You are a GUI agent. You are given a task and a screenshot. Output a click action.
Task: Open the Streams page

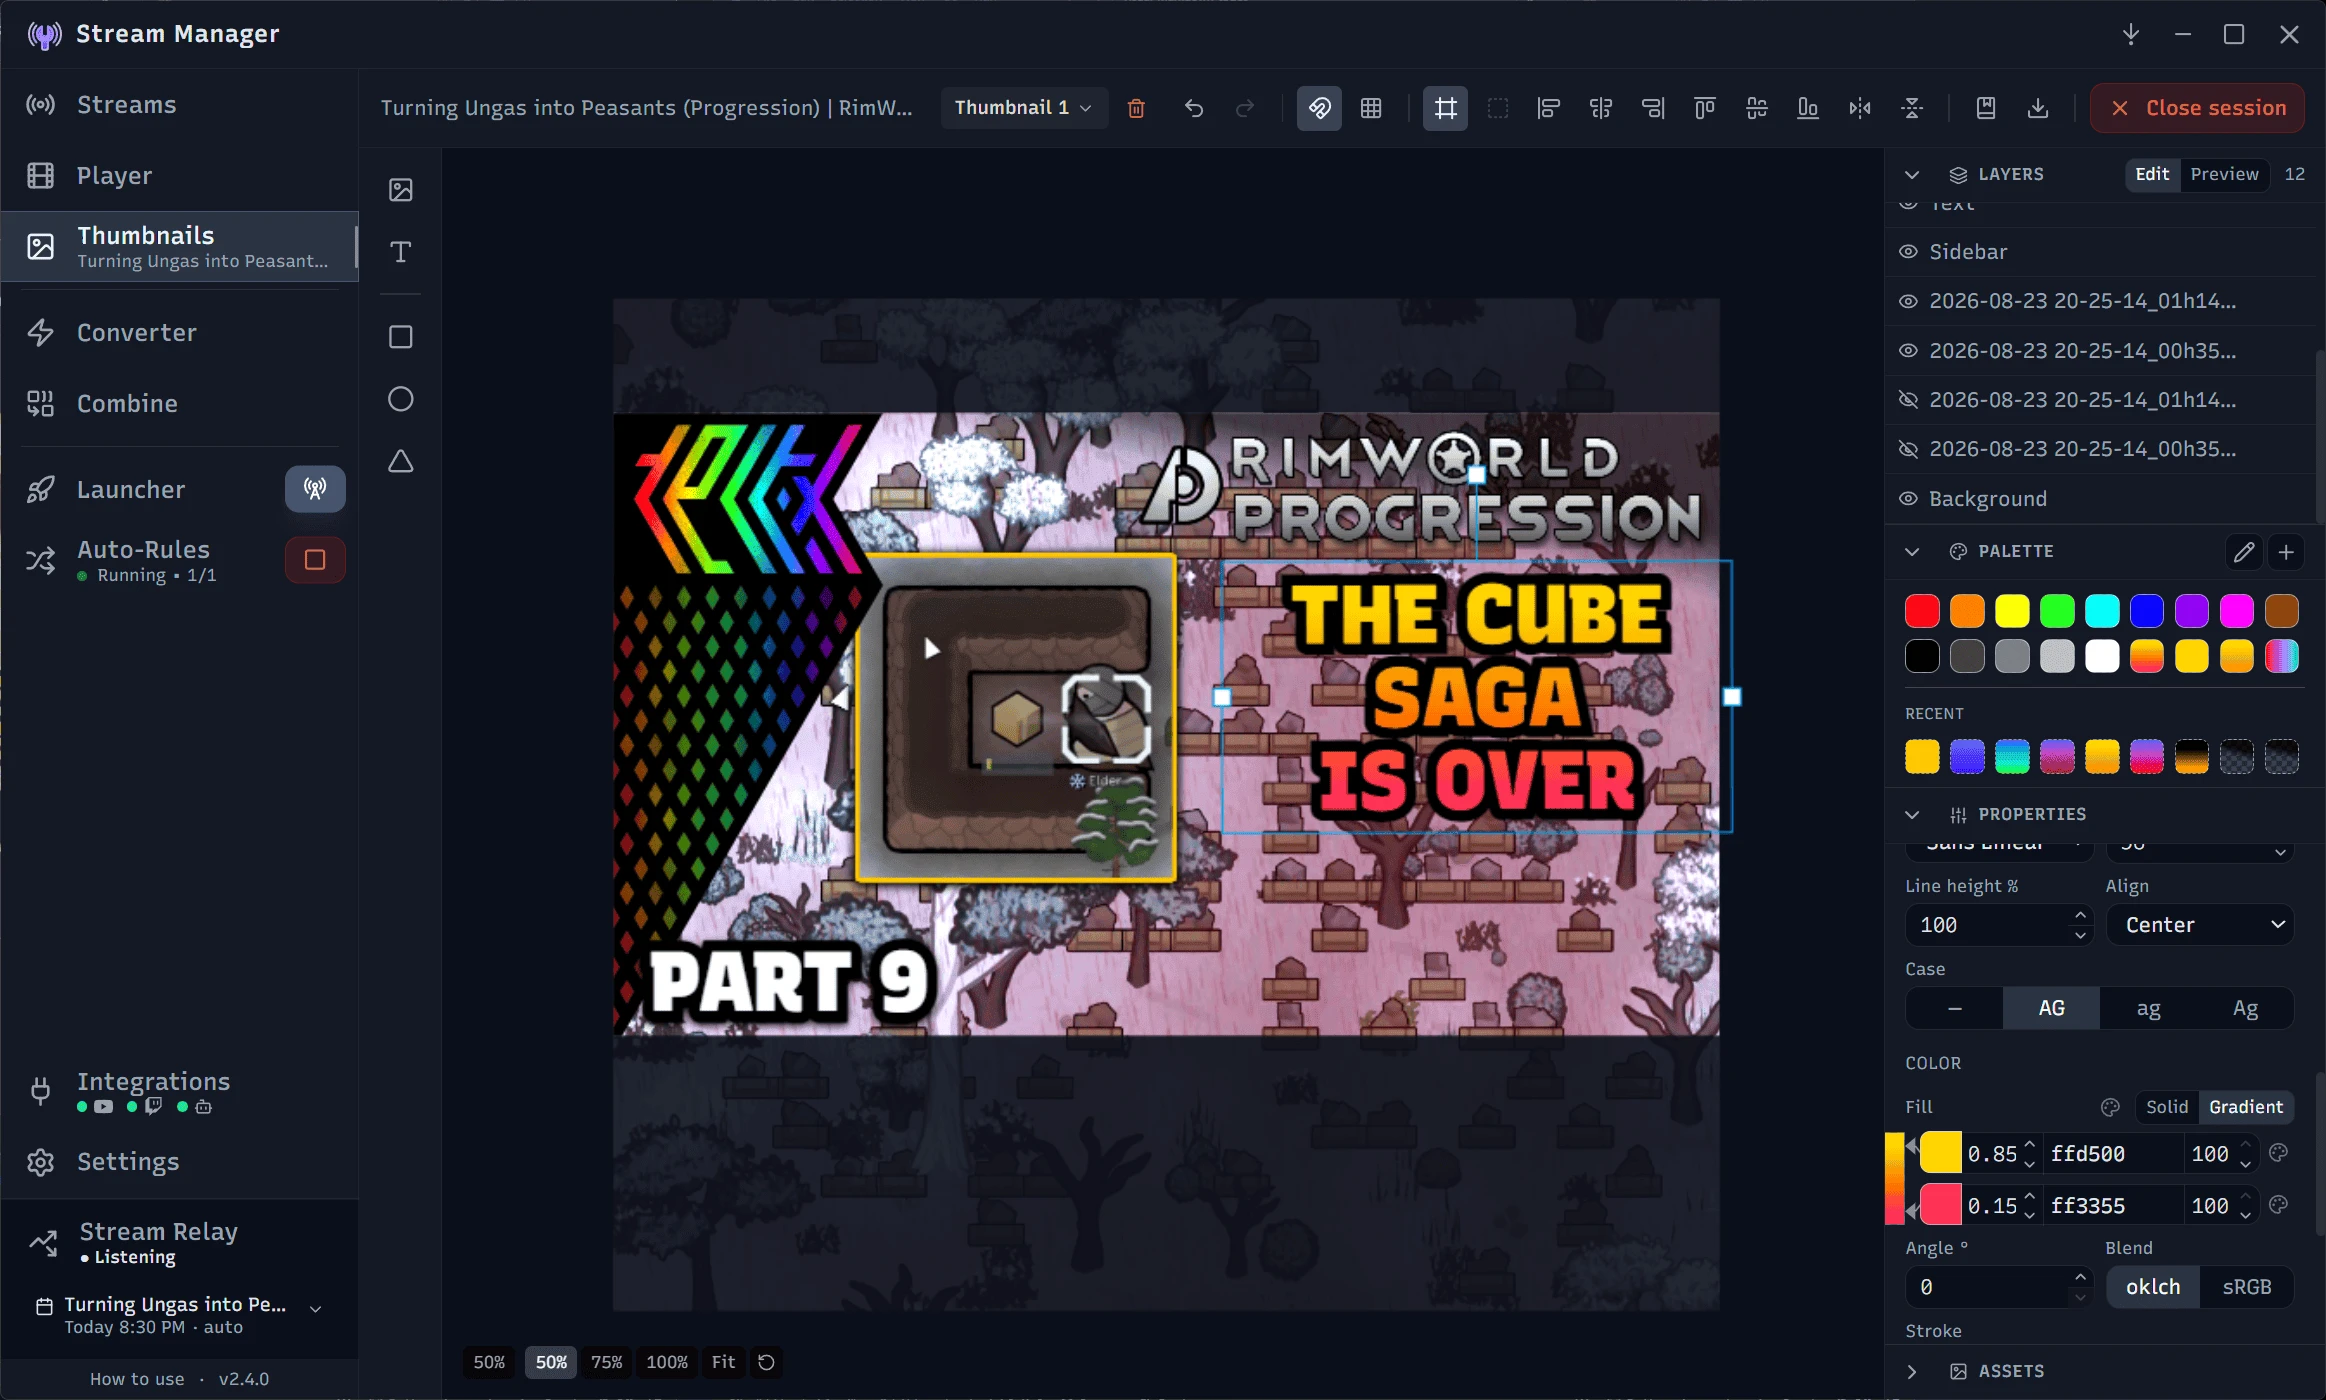click(x=180, y=105)
